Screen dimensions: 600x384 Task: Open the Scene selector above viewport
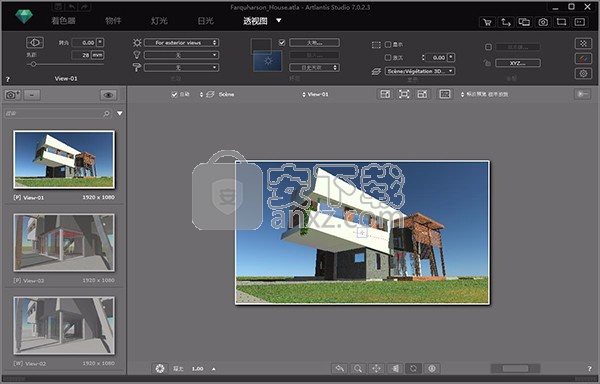click(x=217, y=94)
